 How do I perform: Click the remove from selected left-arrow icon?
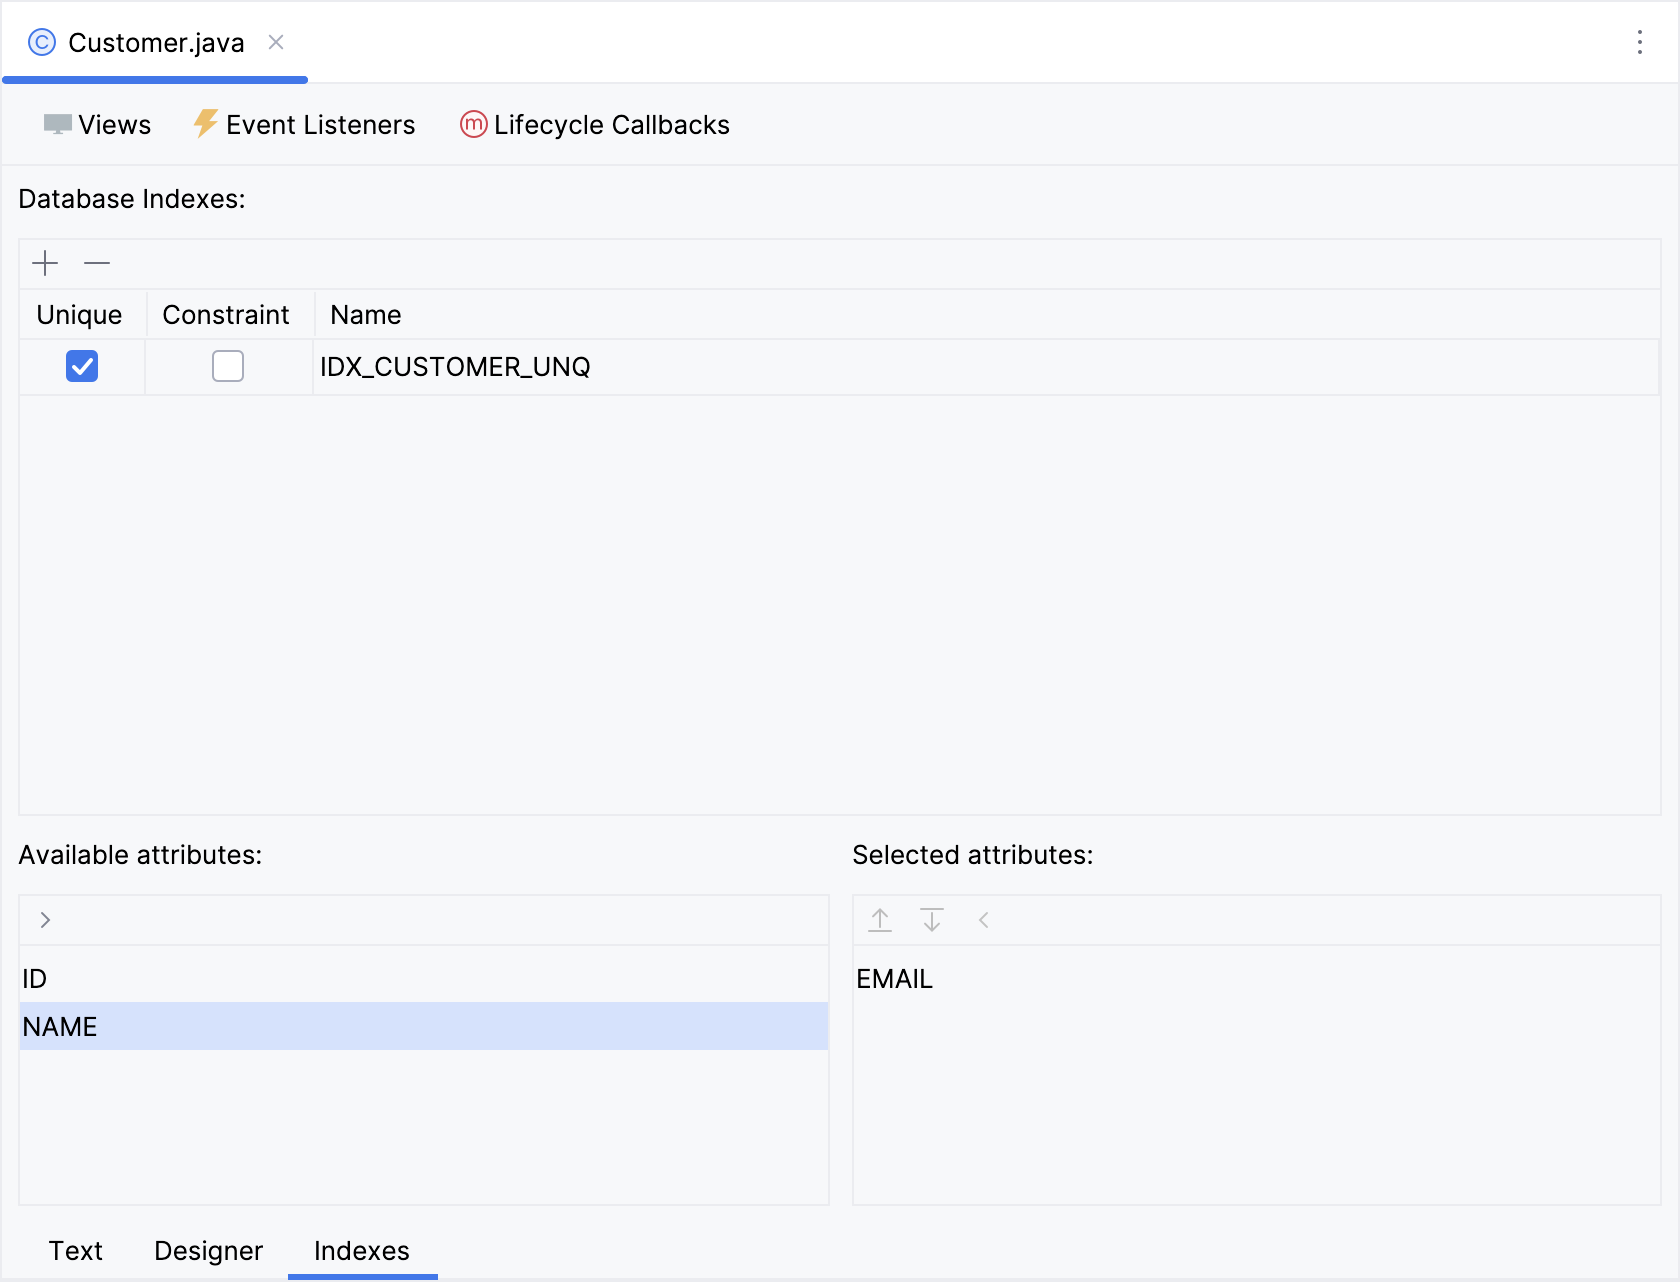(x=984, y=920)
